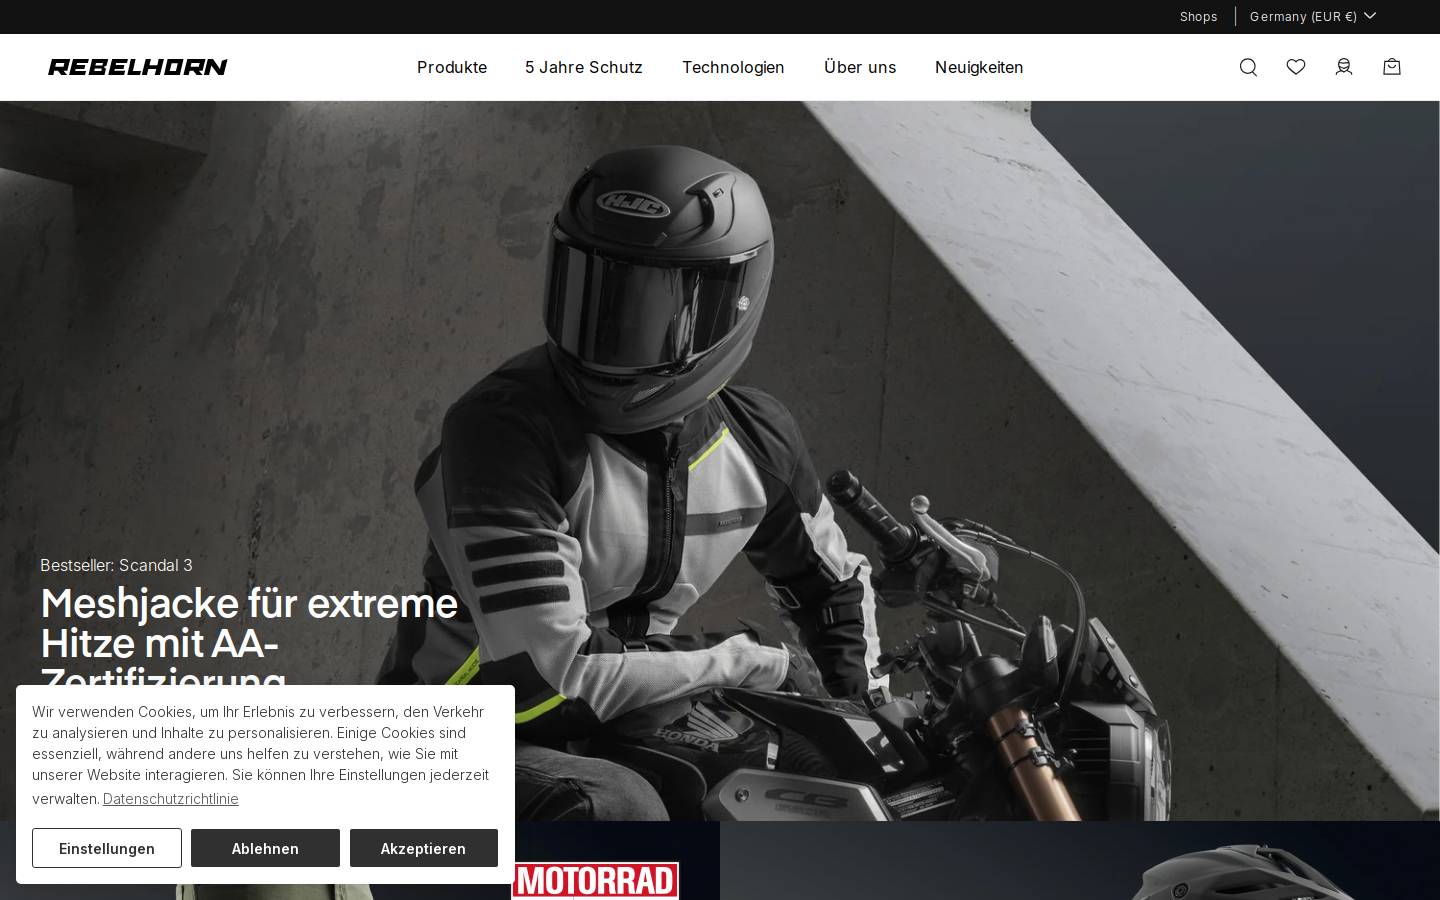Image resolution: width=1440 pixels, height=900 pixels.
Task: Click the Rebelhorn logo
Action: point(138,67)
